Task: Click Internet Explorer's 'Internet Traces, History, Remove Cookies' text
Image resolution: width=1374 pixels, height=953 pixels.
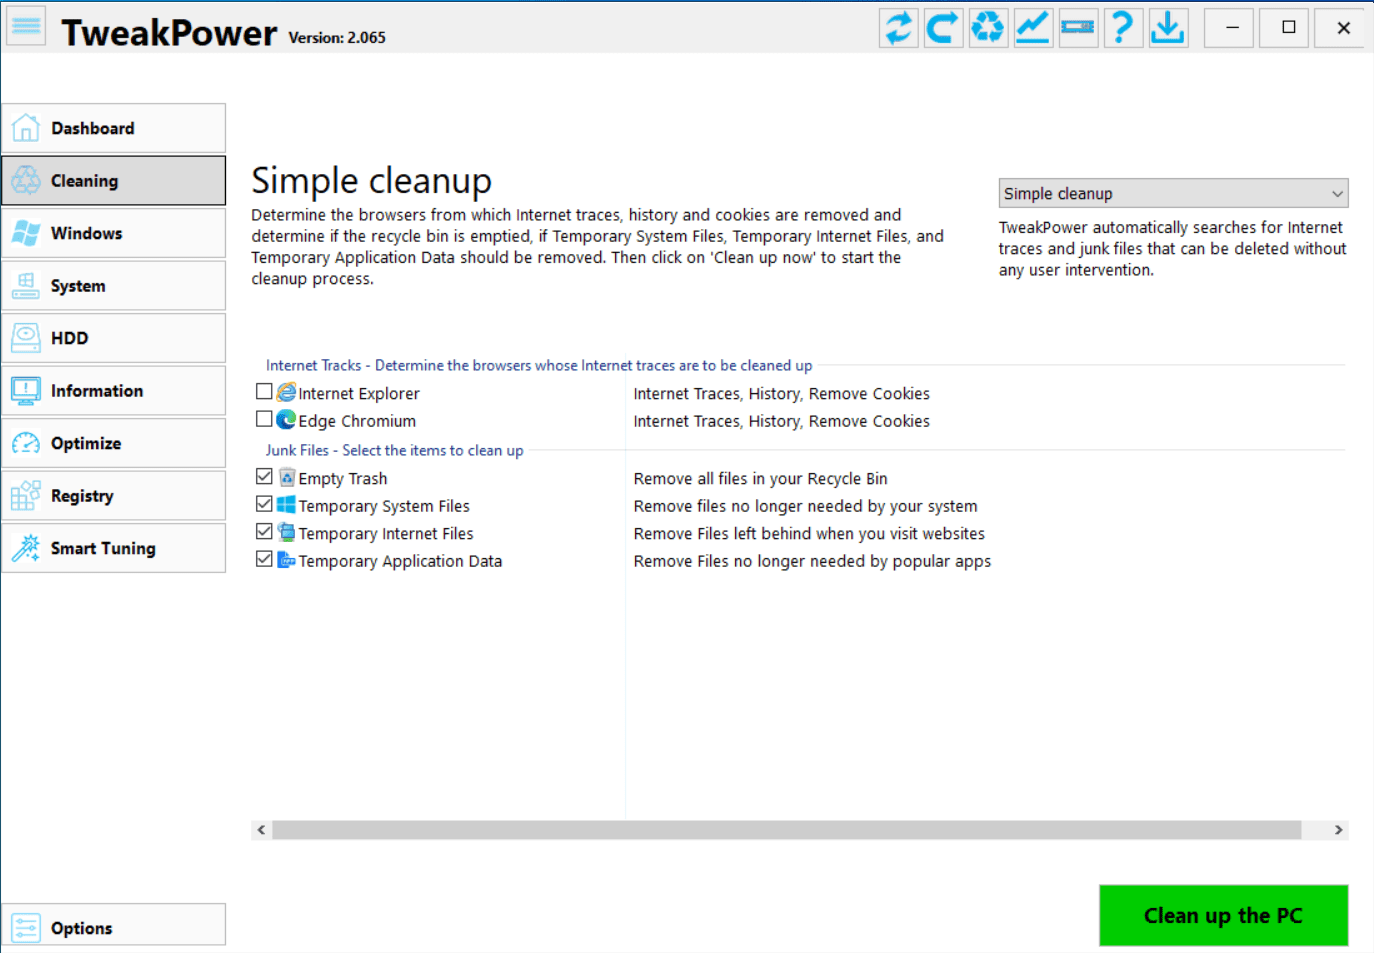Action: point(781,394)
